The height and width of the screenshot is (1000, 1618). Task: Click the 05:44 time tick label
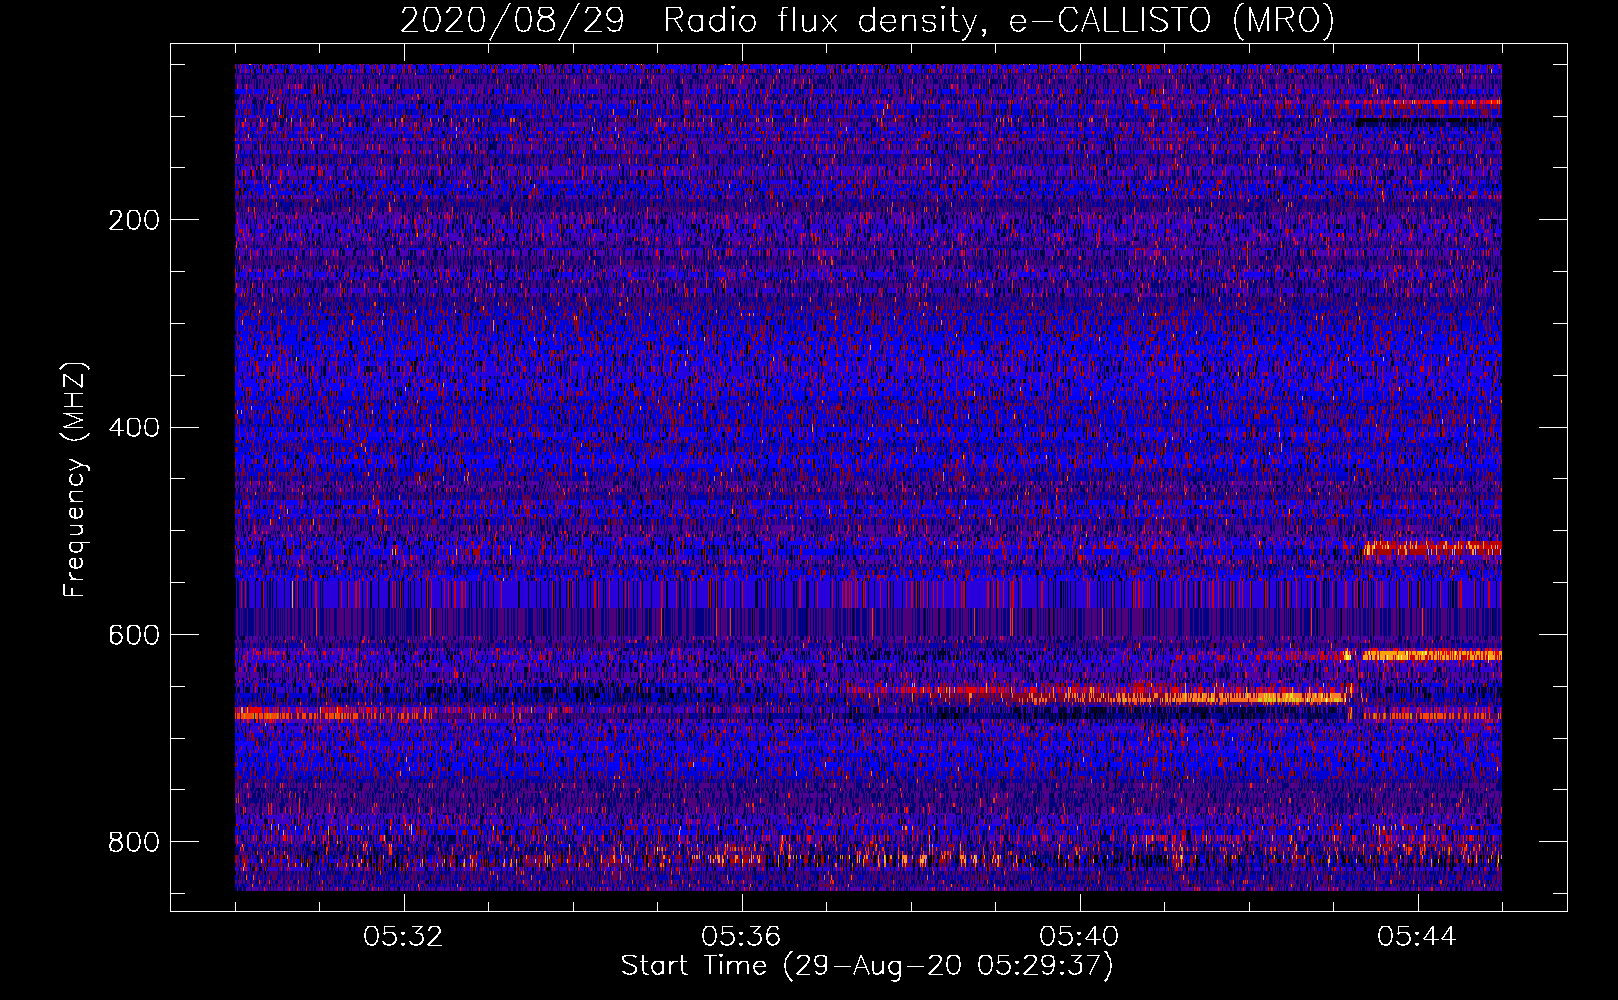(x=1417, y=937)
